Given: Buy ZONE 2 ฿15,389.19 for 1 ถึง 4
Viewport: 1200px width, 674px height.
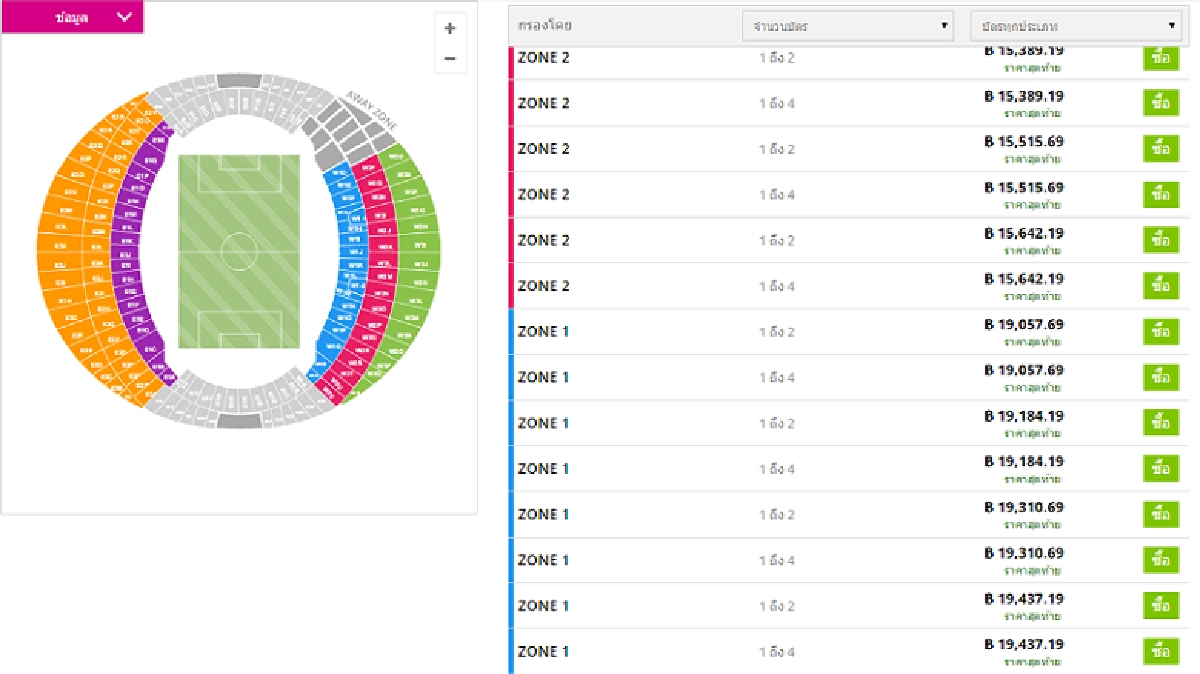Looking at the screenshot, I should pyautogui.click(x=1160, y=103).
